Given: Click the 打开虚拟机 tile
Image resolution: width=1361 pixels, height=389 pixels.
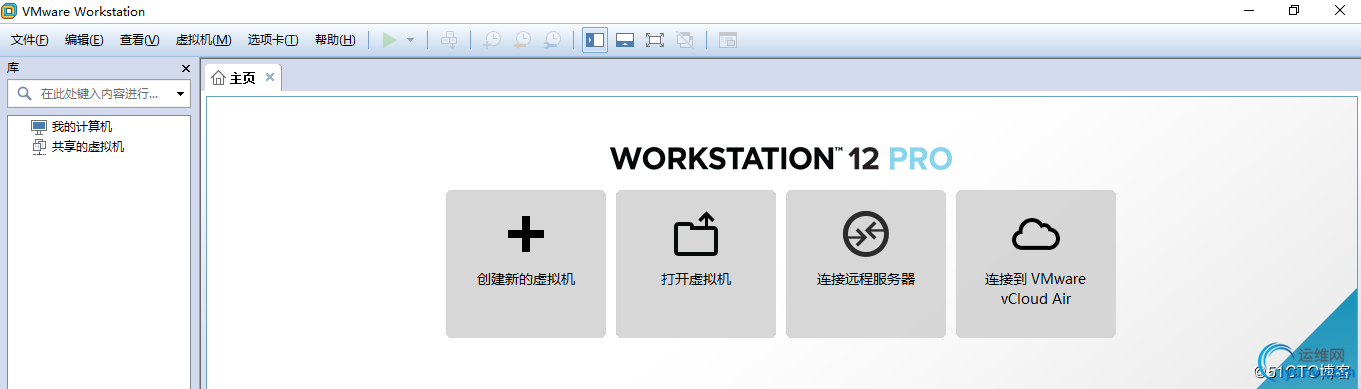Looking at the screenshot, I should 696,264.
